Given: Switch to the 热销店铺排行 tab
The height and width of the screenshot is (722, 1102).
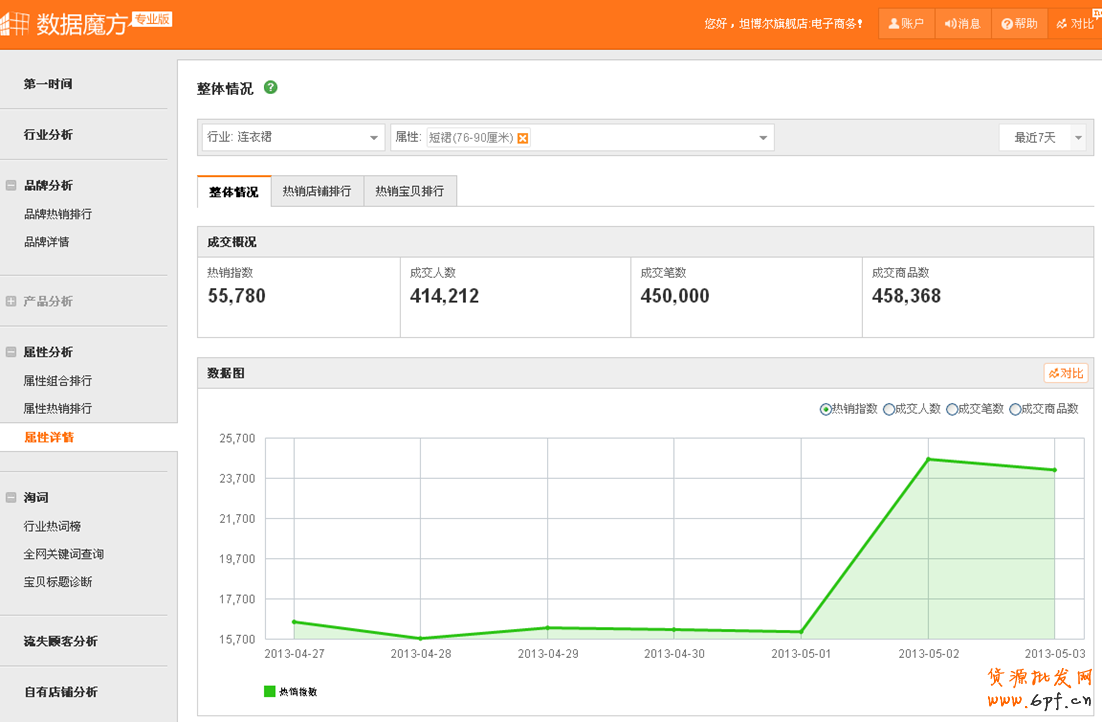Looking at the screenshot, I should coord(316,191).
